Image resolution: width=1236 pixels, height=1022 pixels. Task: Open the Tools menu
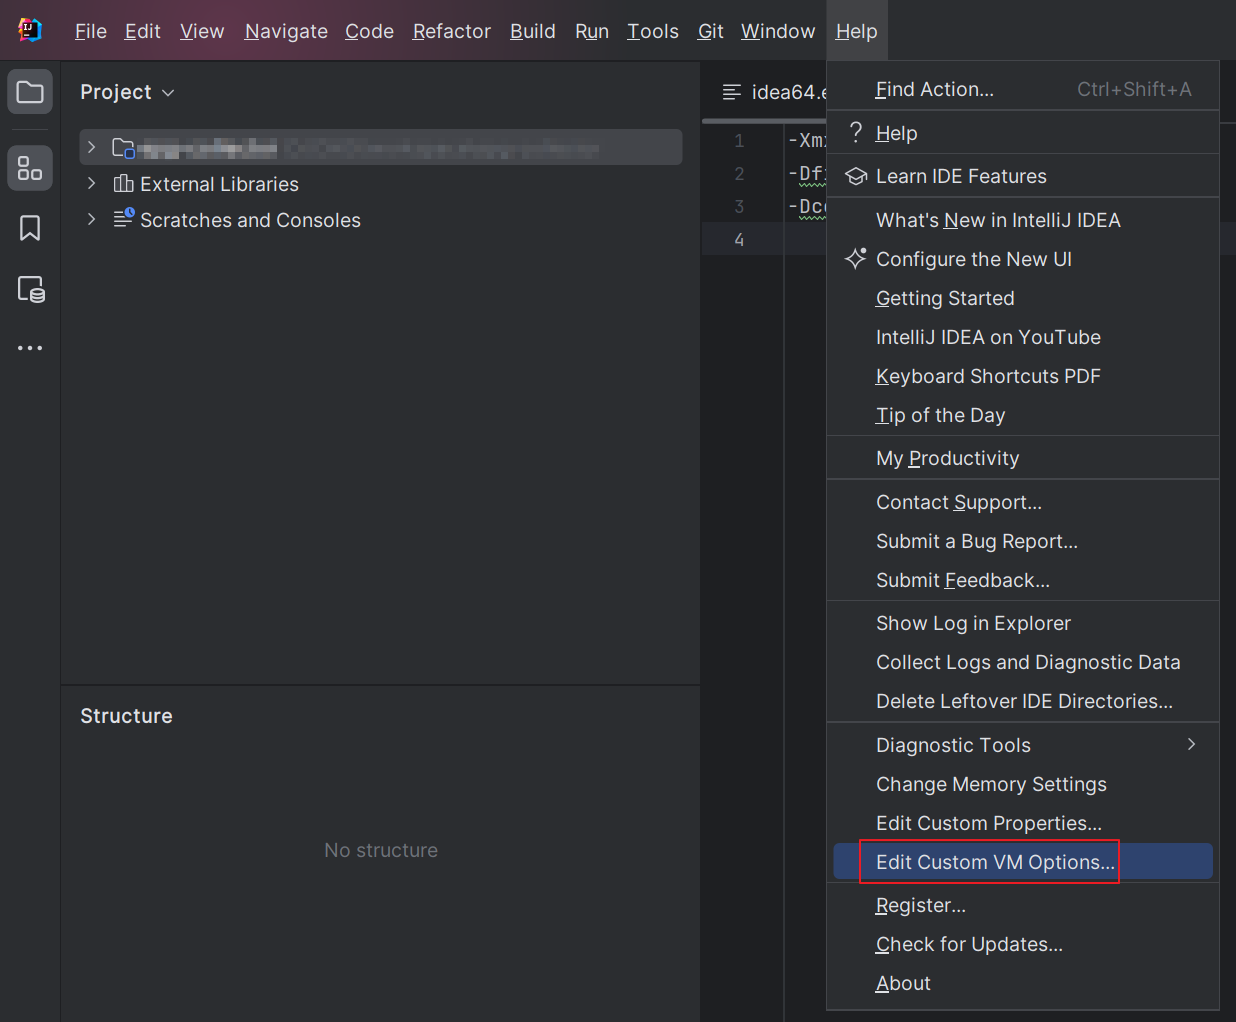(x=653, y=31)
